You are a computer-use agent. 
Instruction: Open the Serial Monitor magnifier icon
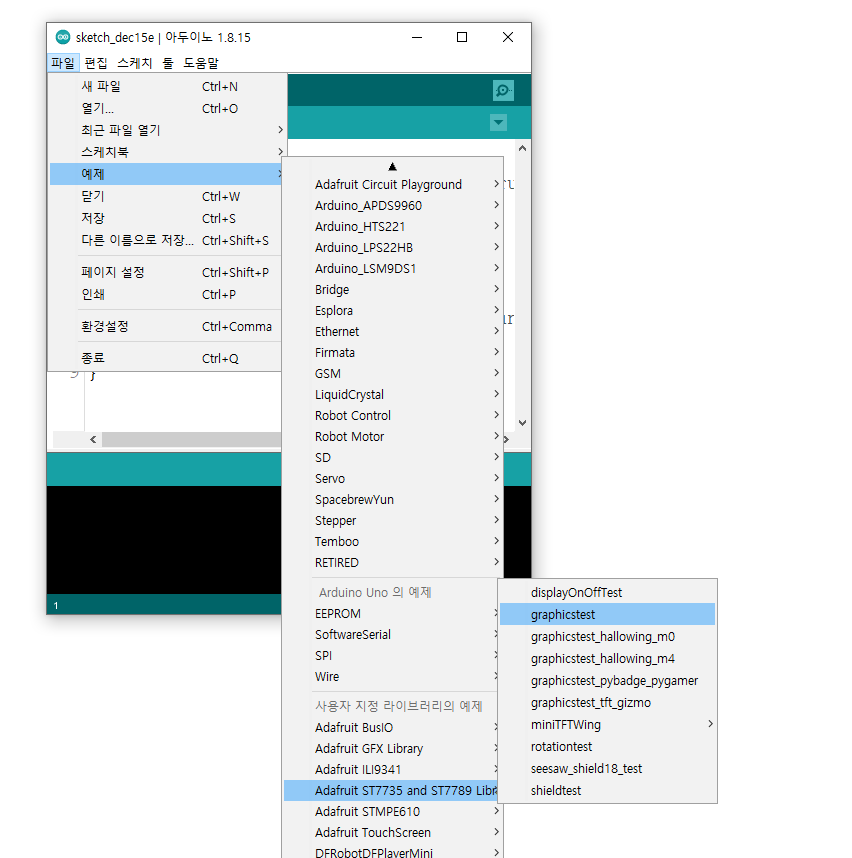(503, 90)
